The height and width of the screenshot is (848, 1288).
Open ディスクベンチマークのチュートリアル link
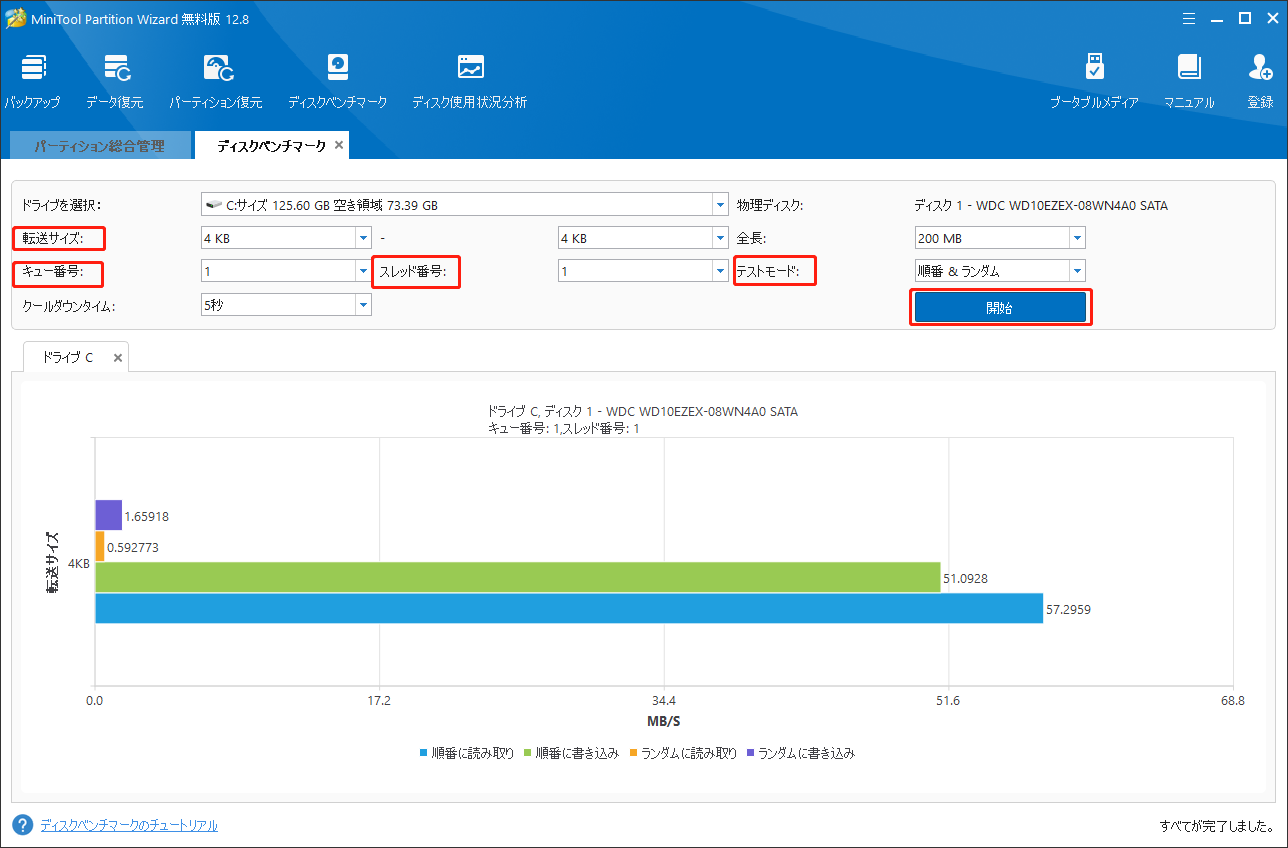coord(129,825)
